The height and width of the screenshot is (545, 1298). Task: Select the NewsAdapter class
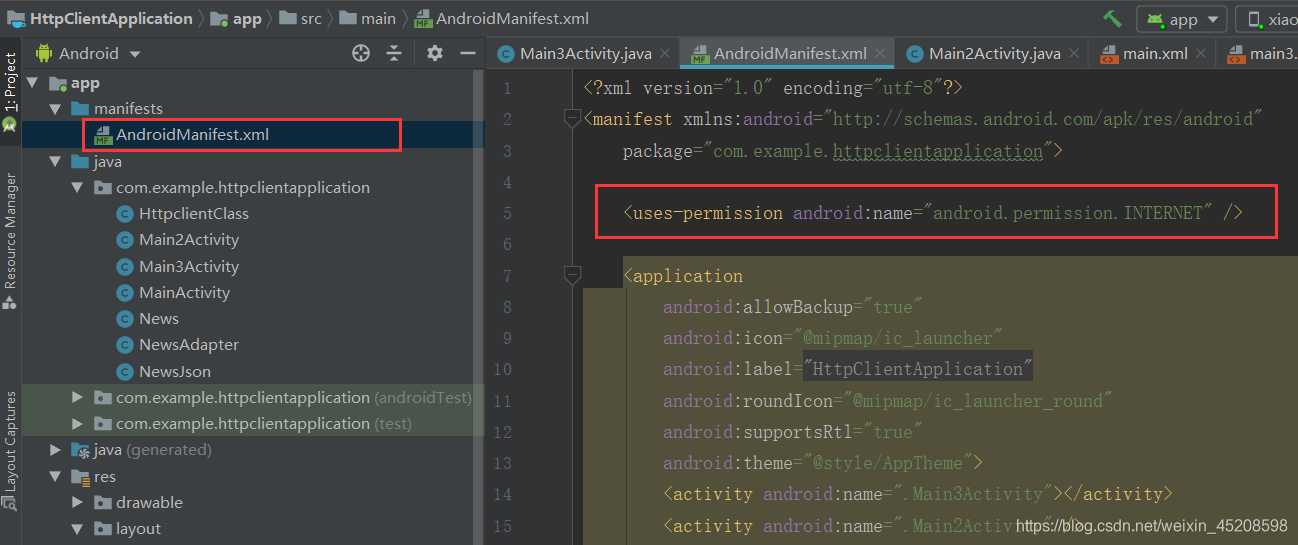[189, 344]
